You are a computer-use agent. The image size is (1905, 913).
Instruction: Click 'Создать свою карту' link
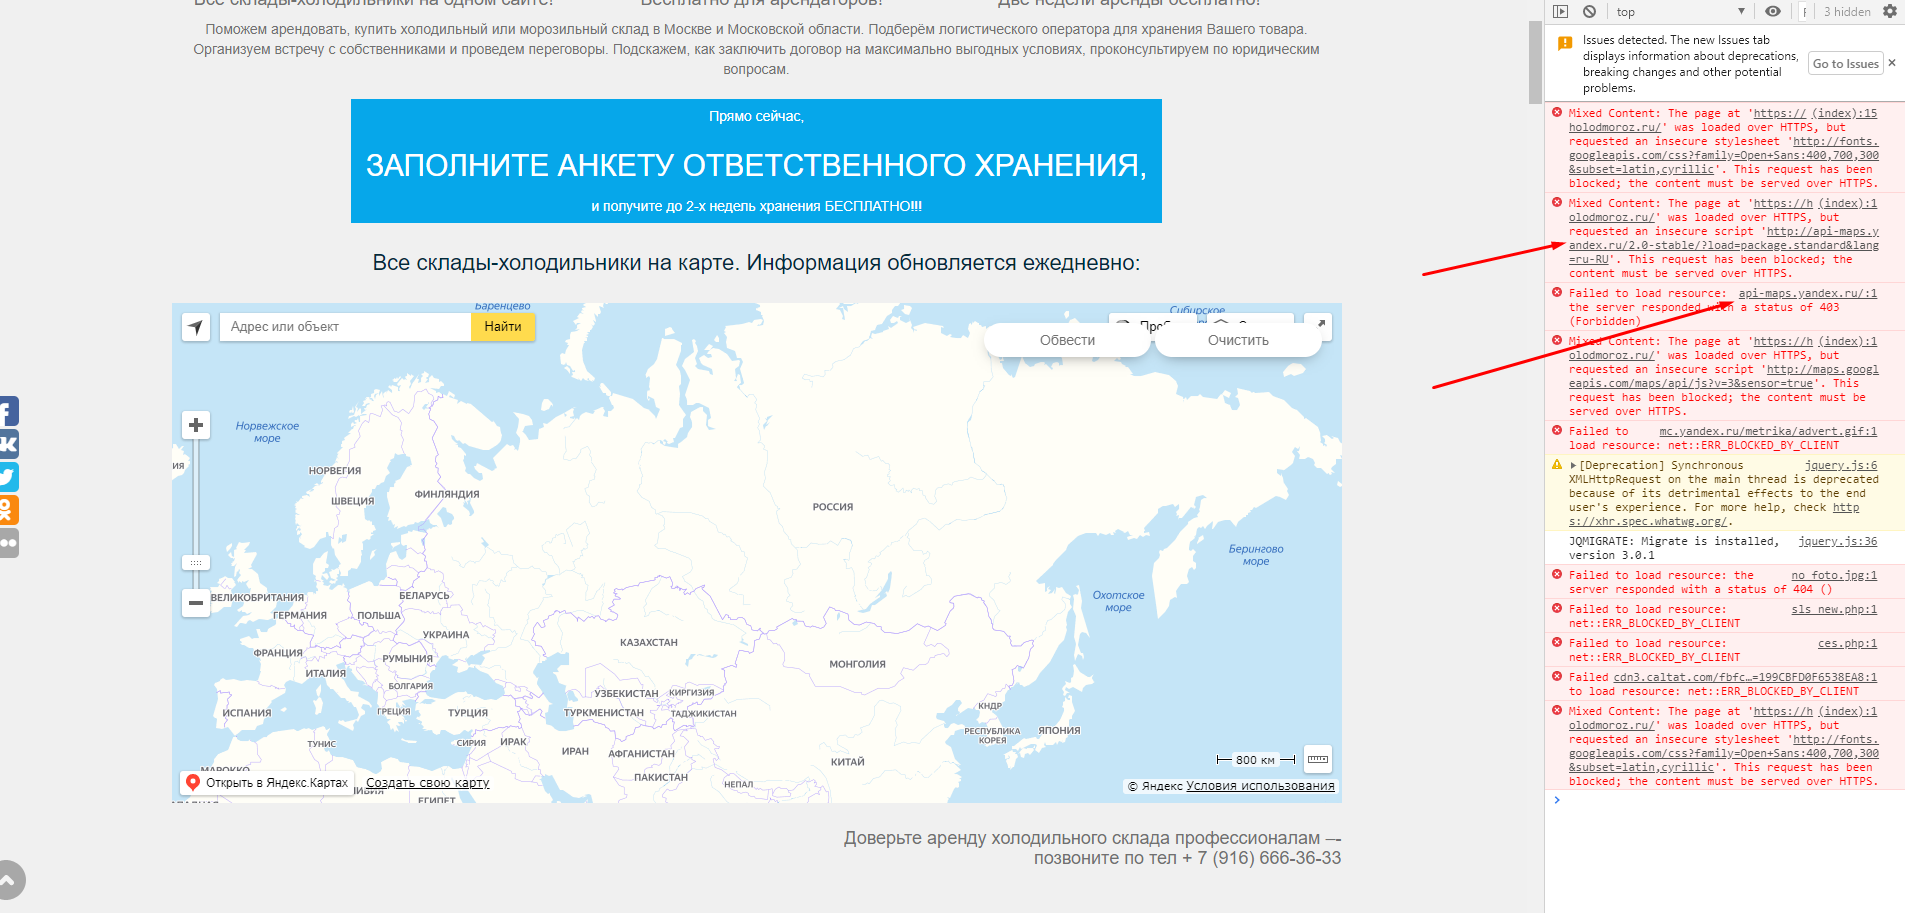[427, 783]
